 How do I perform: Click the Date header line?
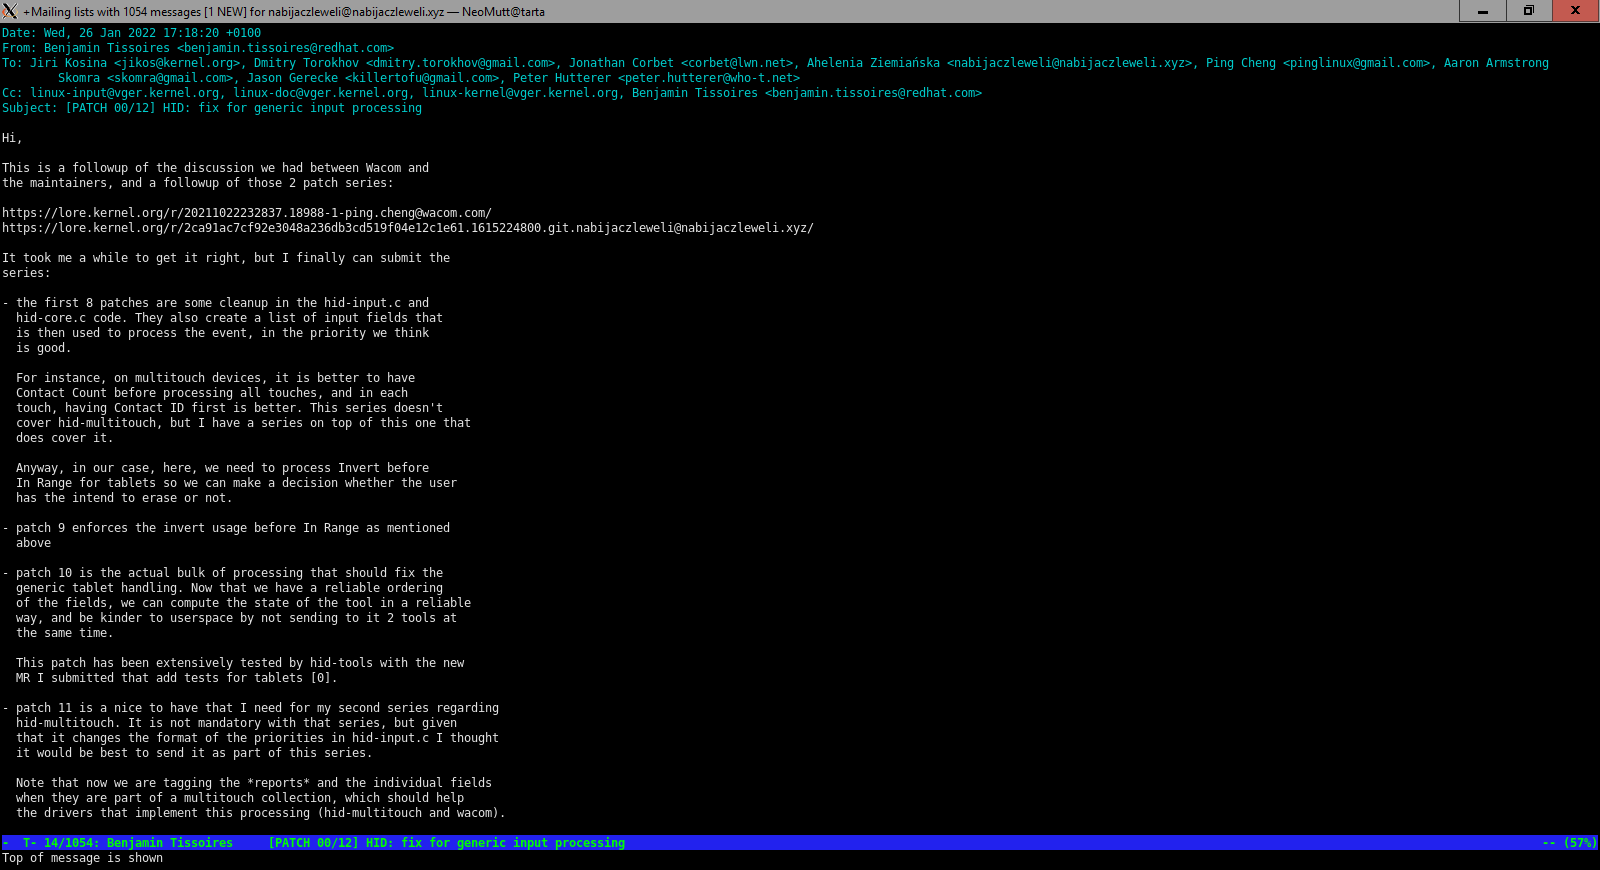coord(131,33)
